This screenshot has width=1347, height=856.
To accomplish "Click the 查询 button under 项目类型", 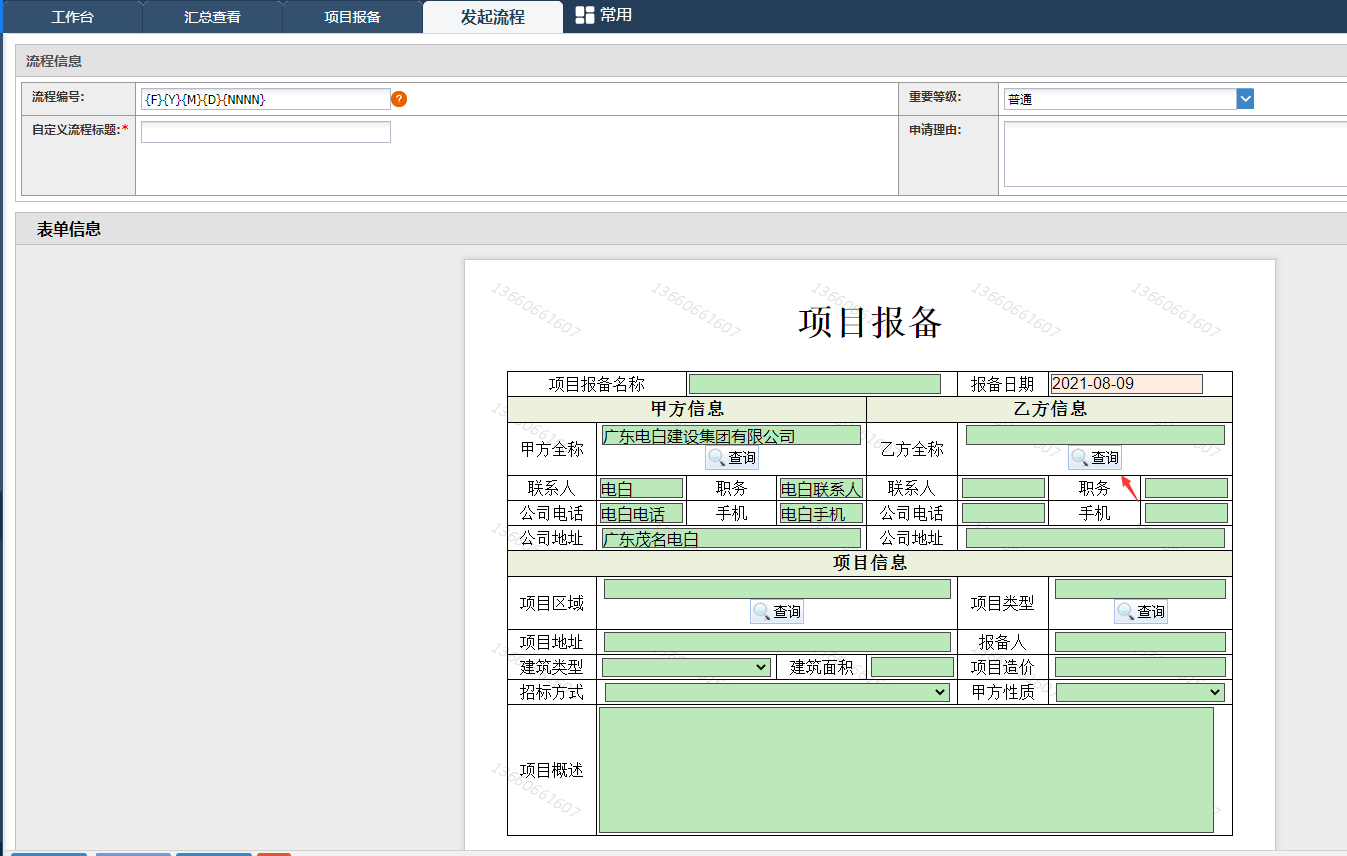I will click(x=1141, y=612).
